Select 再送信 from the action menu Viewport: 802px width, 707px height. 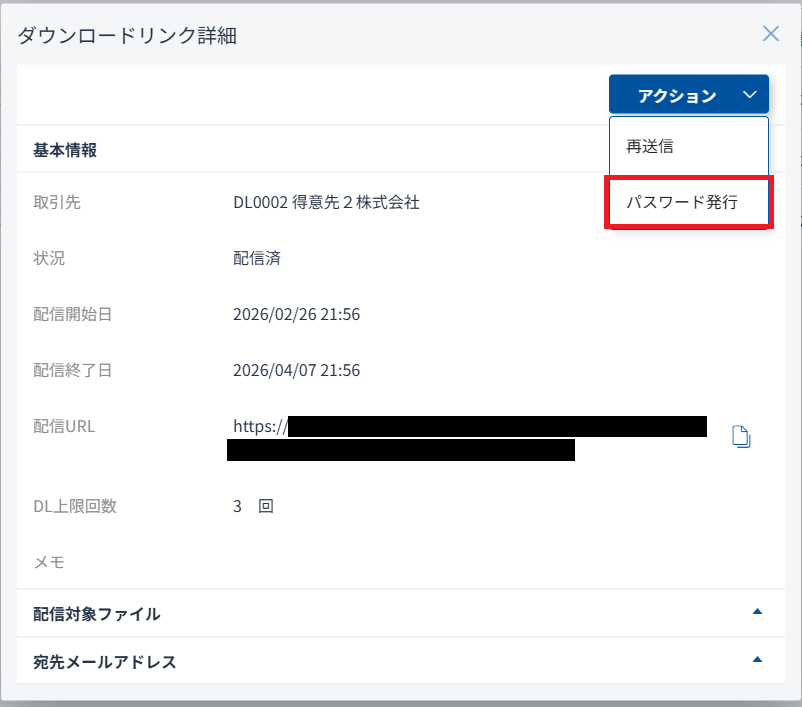point(650,146)
